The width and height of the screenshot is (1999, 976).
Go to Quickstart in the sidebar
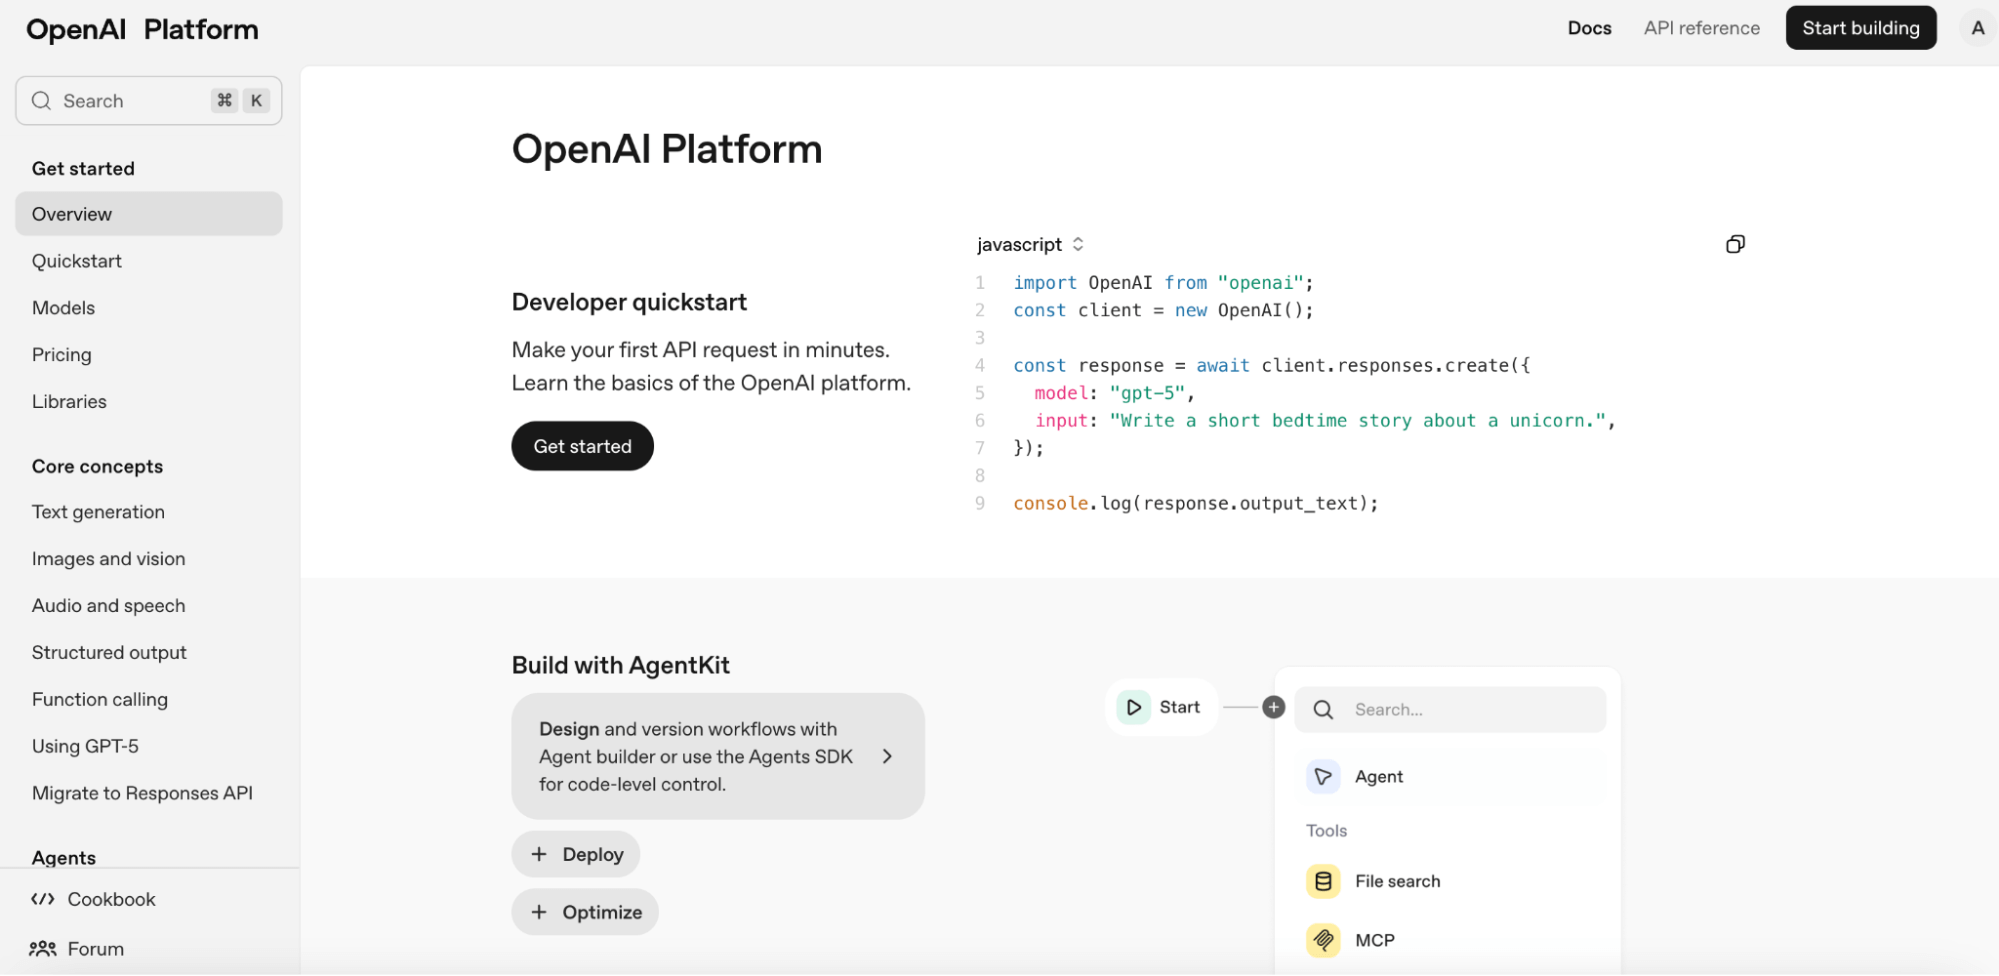[77, 261]
